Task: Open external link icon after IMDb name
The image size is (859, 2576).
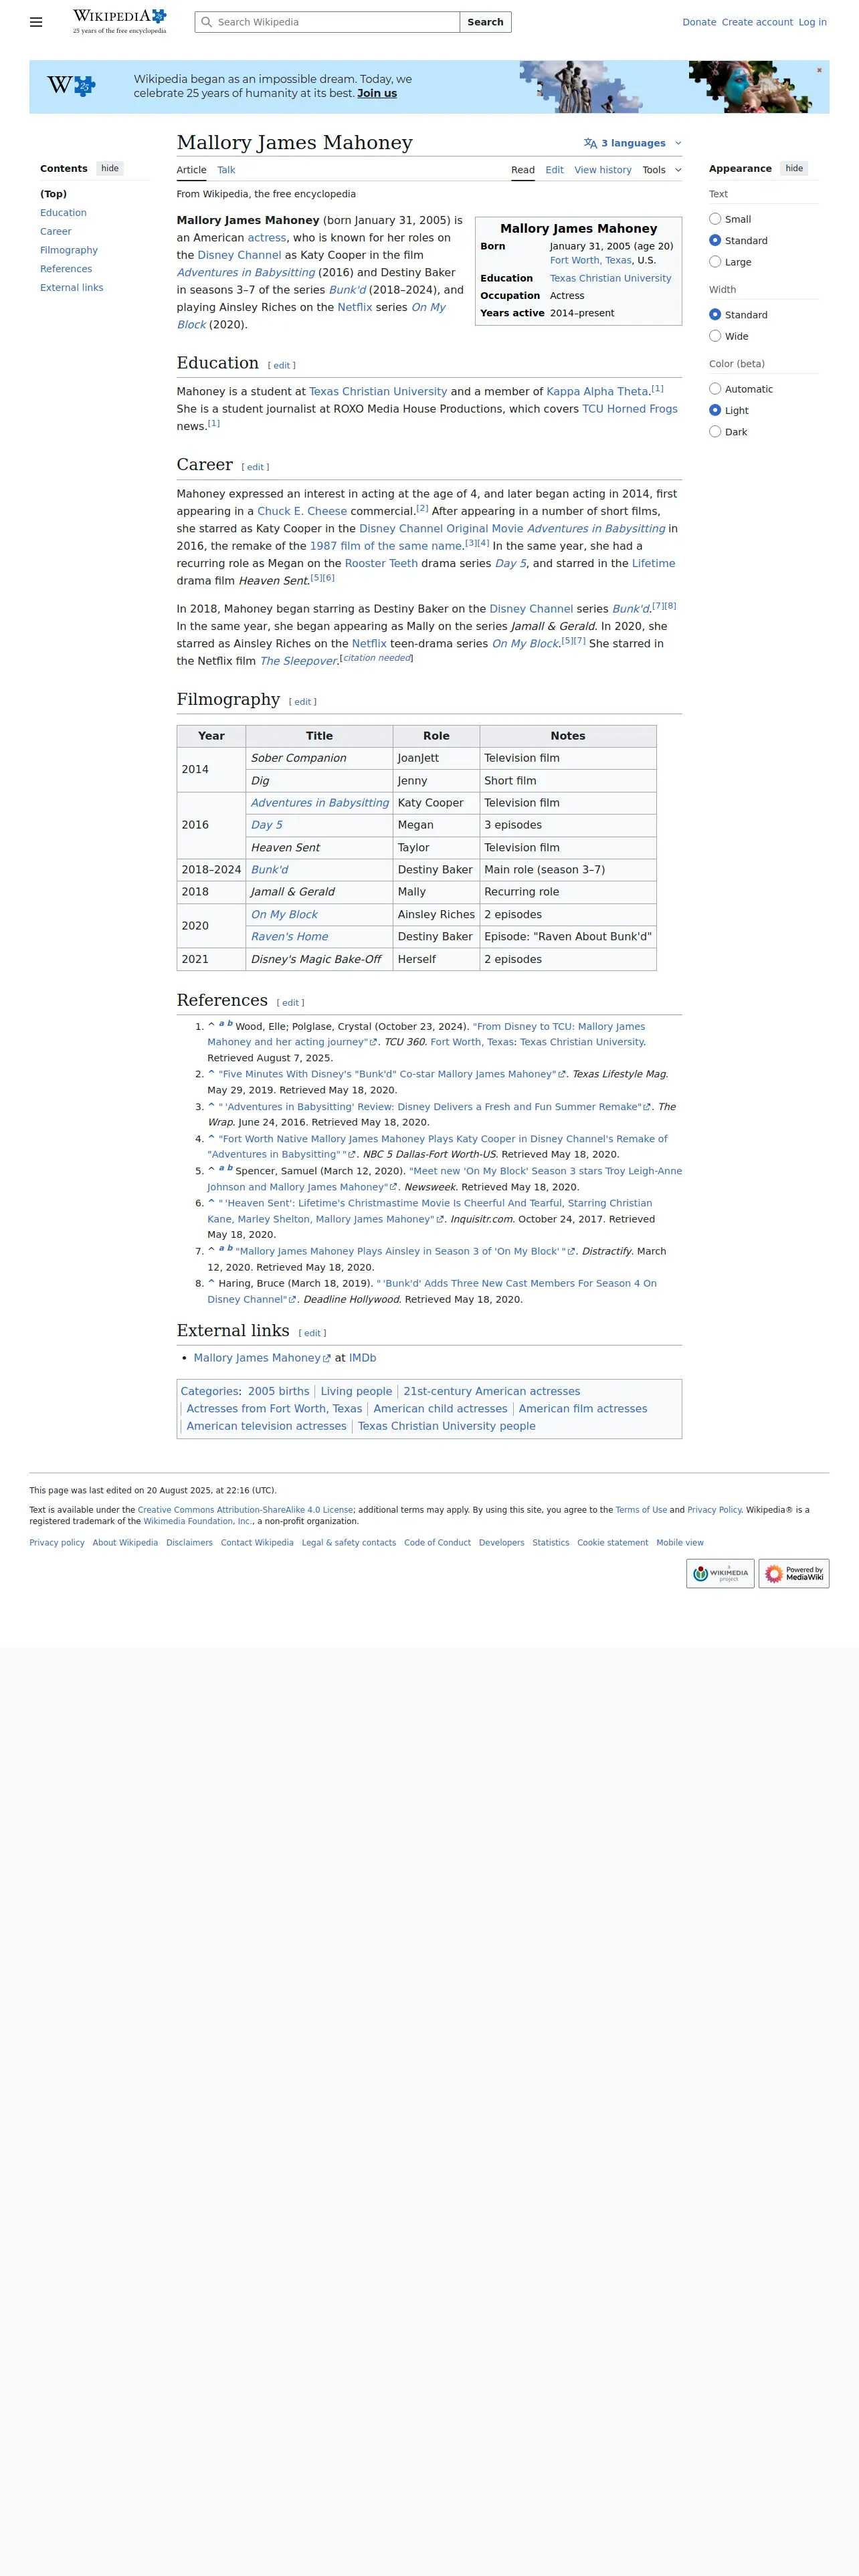Action: (327, 1358)
